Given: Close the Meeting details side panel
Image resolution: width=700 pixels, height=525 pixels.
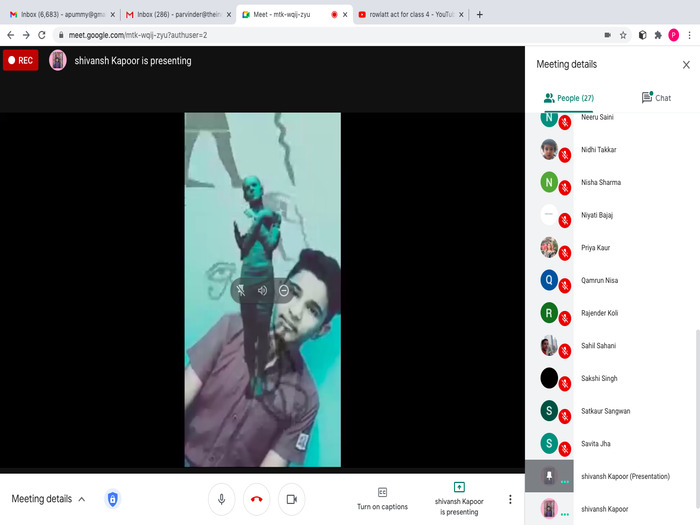Looking at the screenshot, I should 686,65.
